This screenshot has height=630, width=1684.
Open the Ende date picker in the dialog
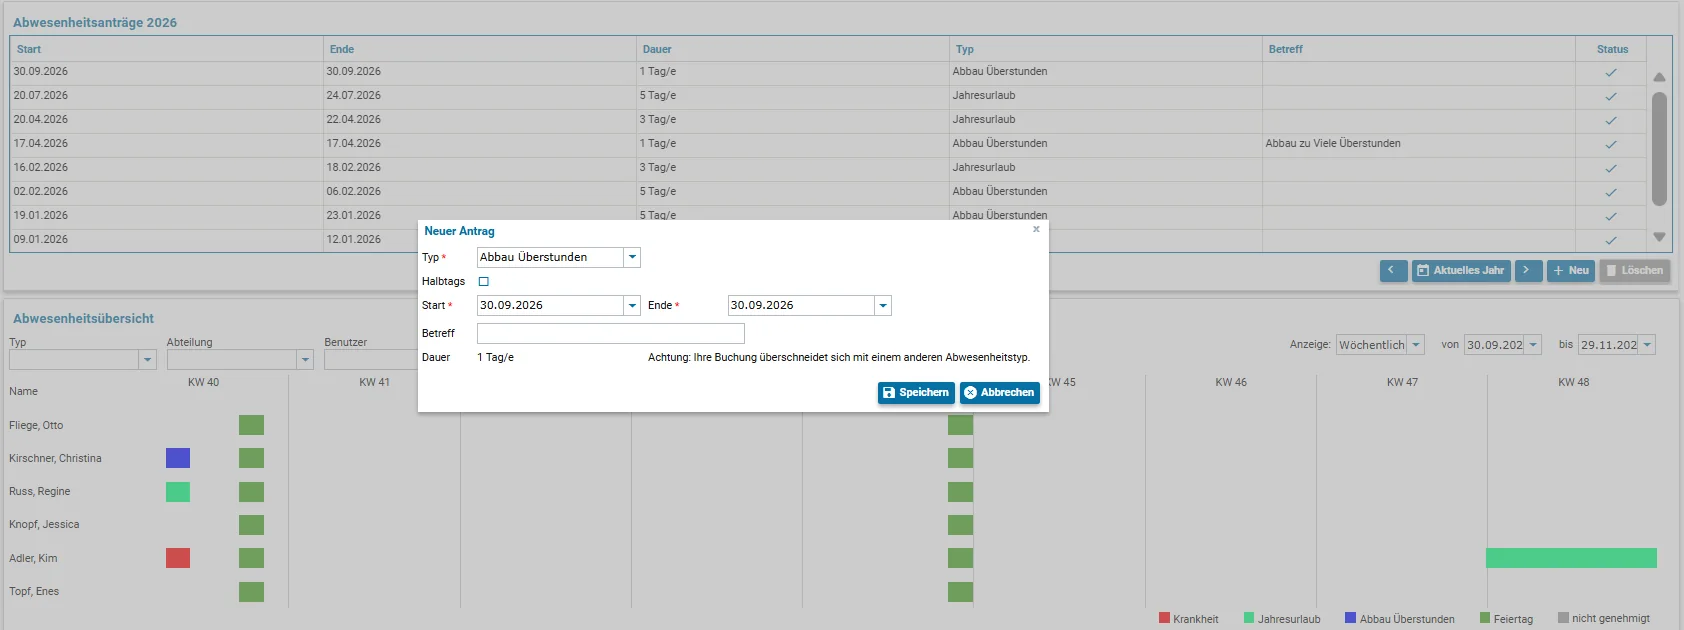[x=883, y=306]
